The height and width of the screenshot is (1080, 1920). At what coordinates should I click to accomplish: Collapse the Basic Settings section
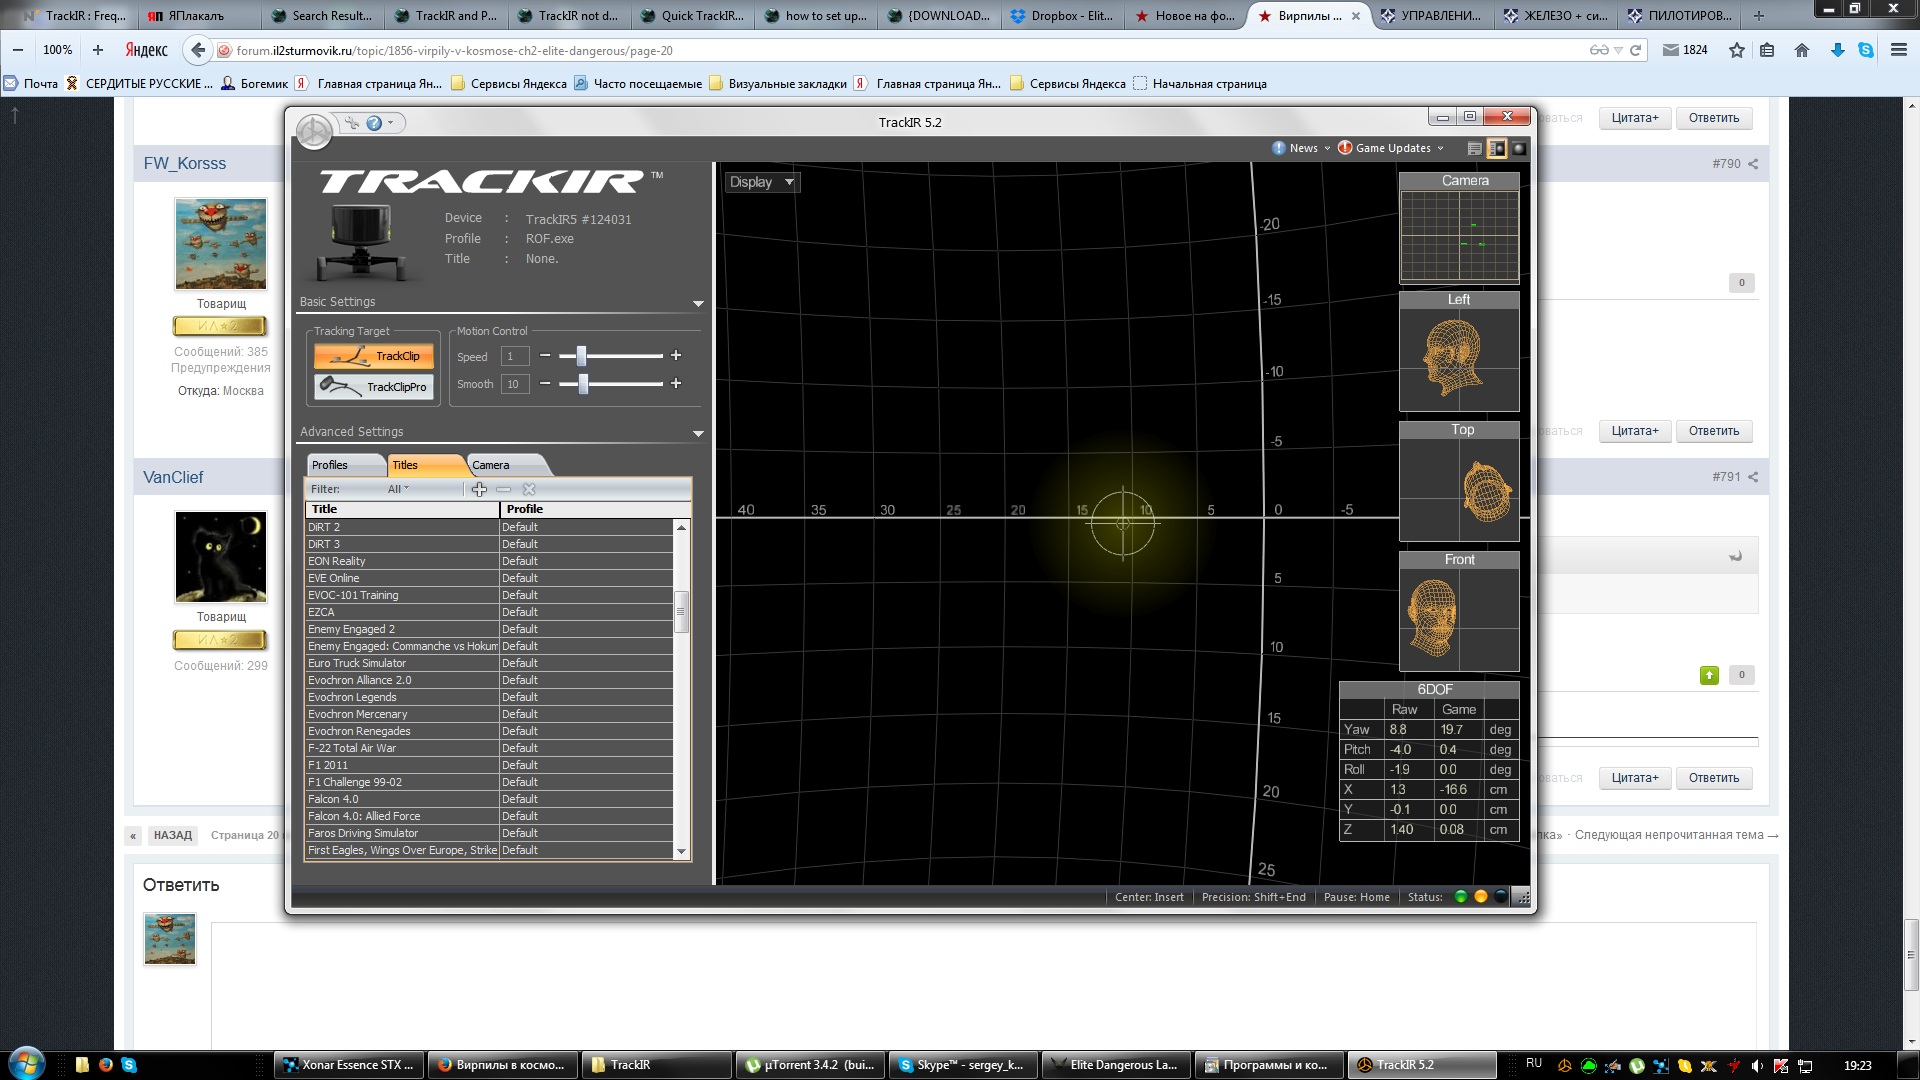pyautogui.click(x=698, y=303)
